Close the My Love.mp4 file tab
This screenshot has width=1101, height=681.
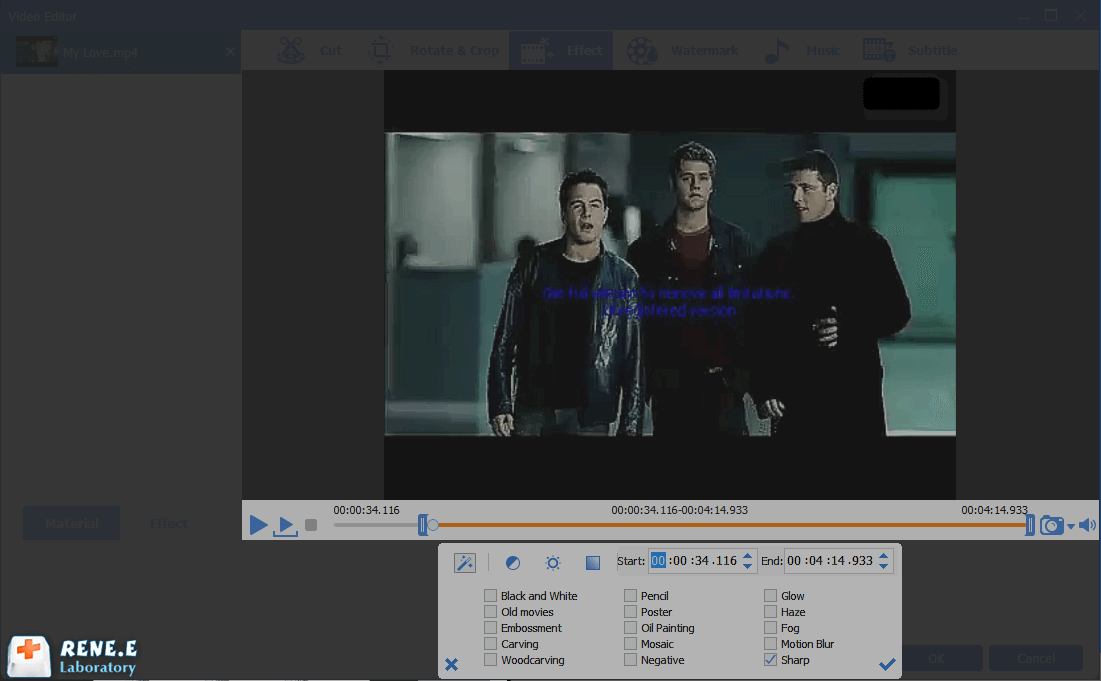tap(230, 51)
